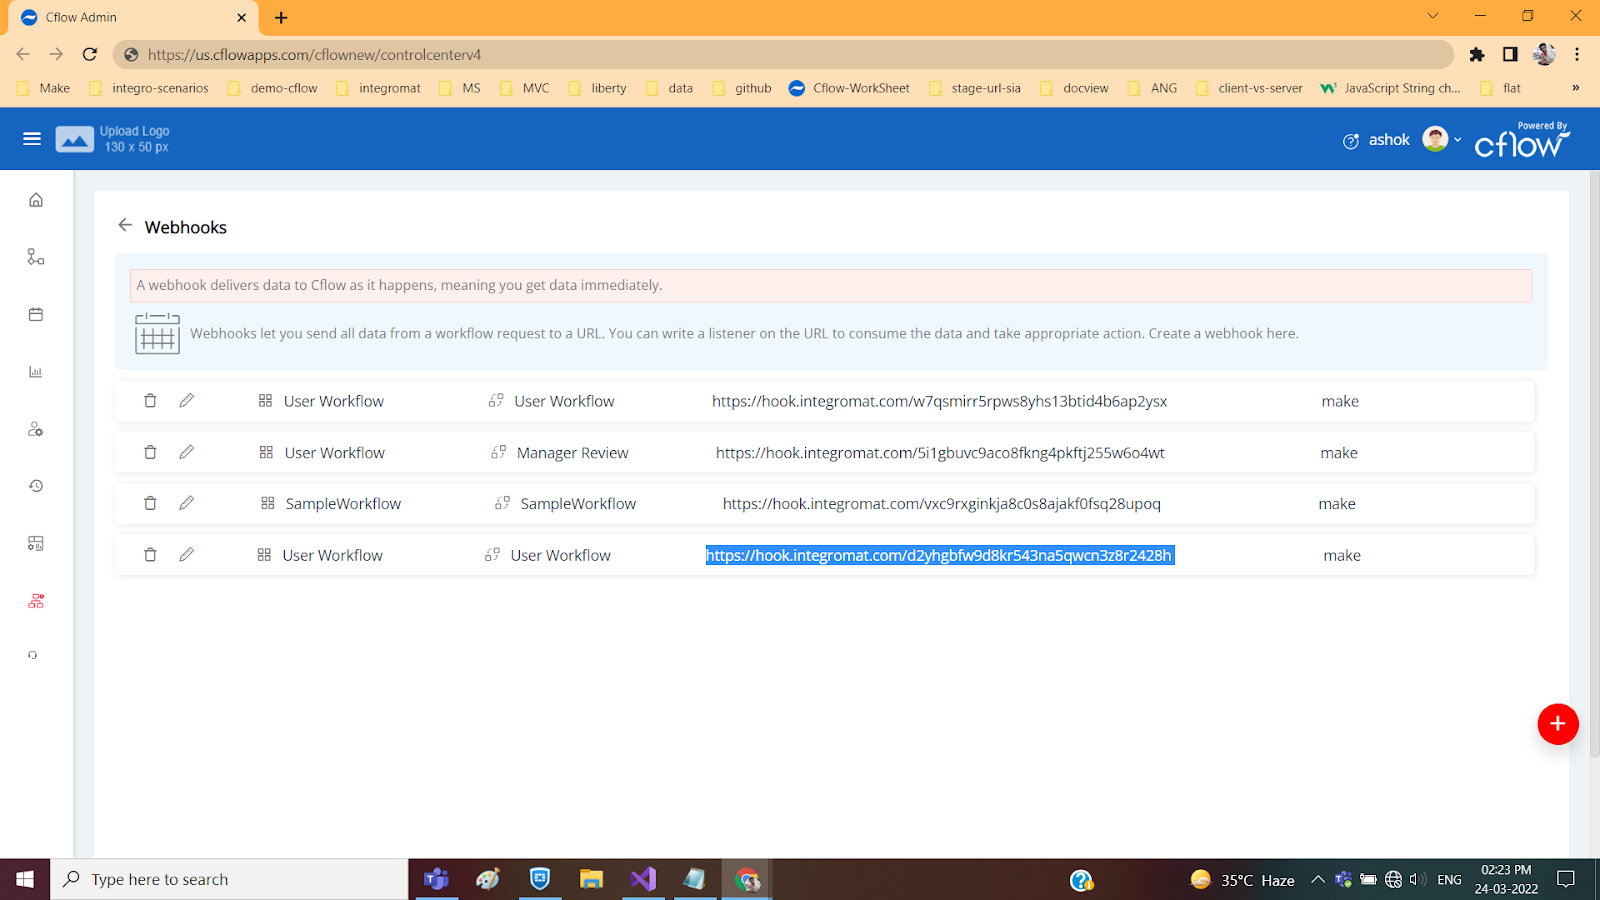Image resolution: width=1600 pixels, height=900 pixels.
Task: Open the ashok user account dropdown
Action: (1442, 139)
